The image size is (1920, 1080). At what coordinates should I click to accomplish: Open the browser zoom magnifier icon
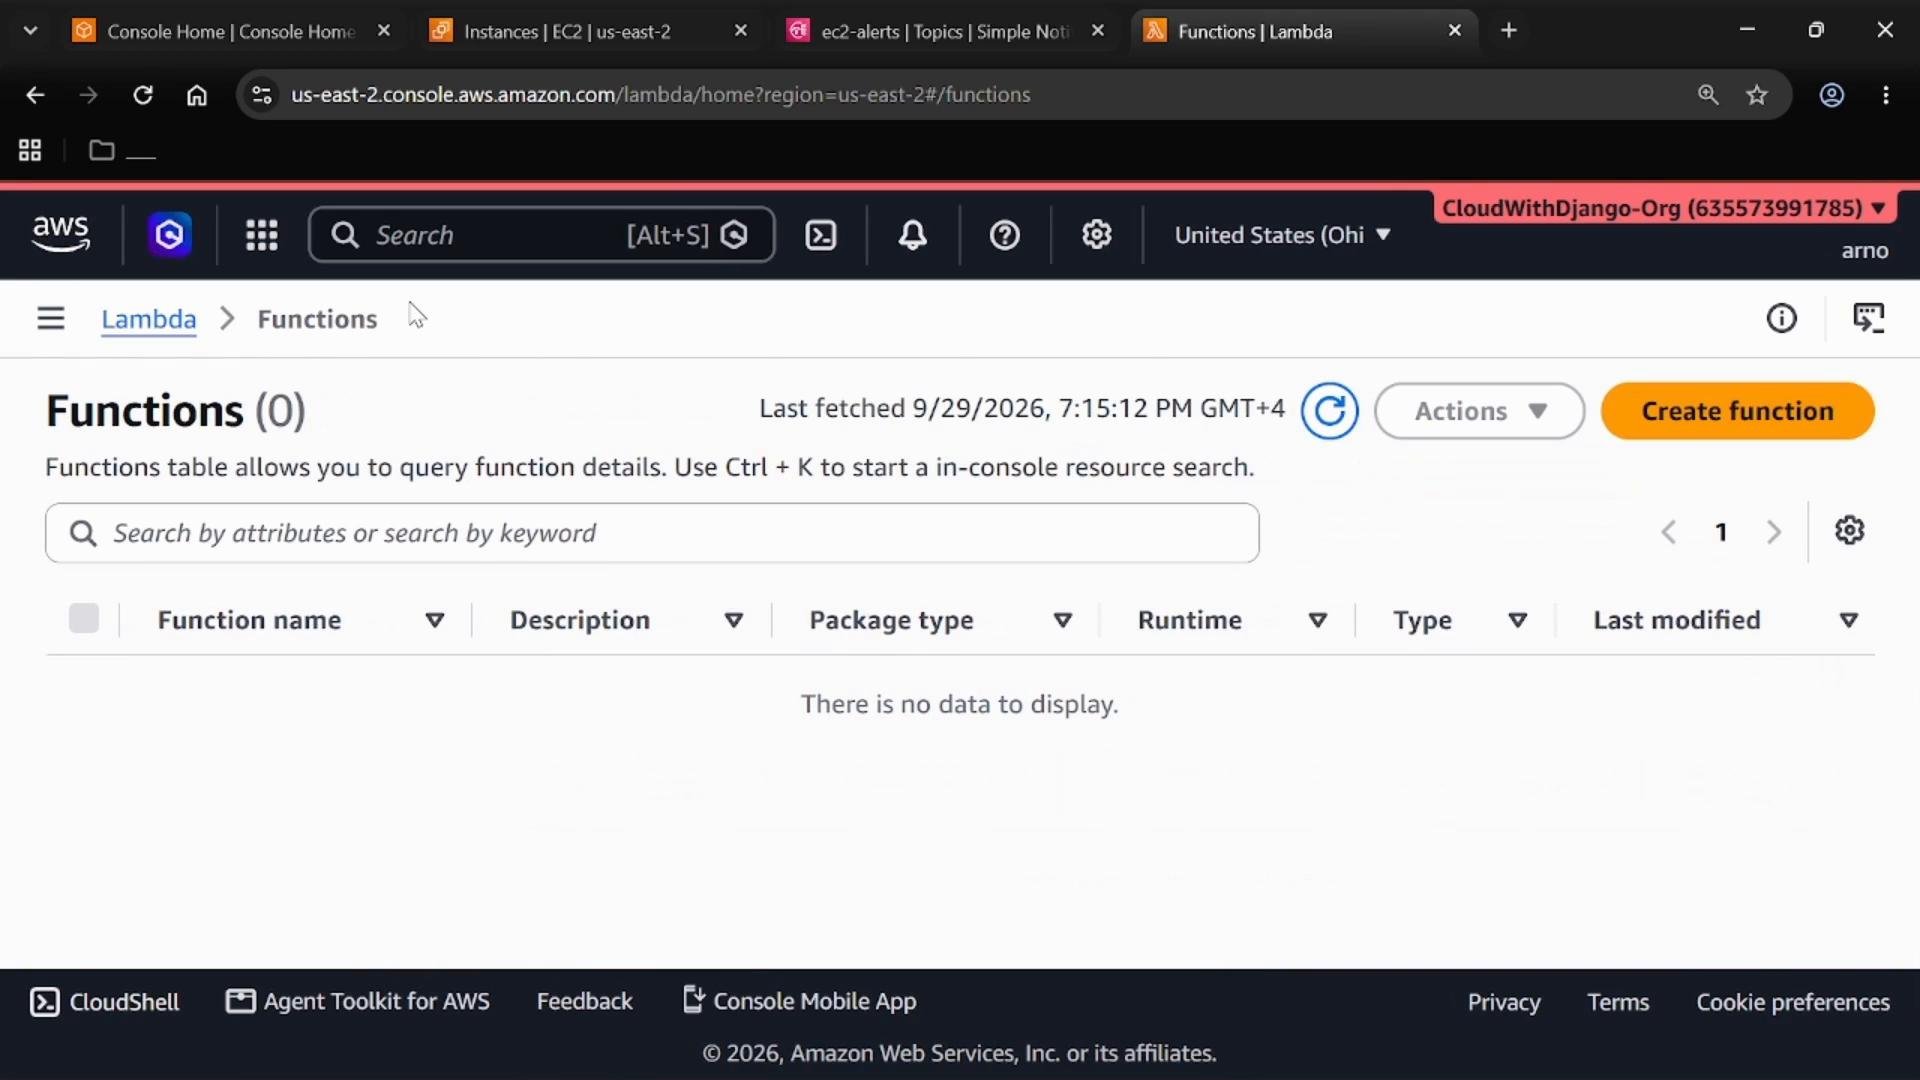(x=1708, y=95)
